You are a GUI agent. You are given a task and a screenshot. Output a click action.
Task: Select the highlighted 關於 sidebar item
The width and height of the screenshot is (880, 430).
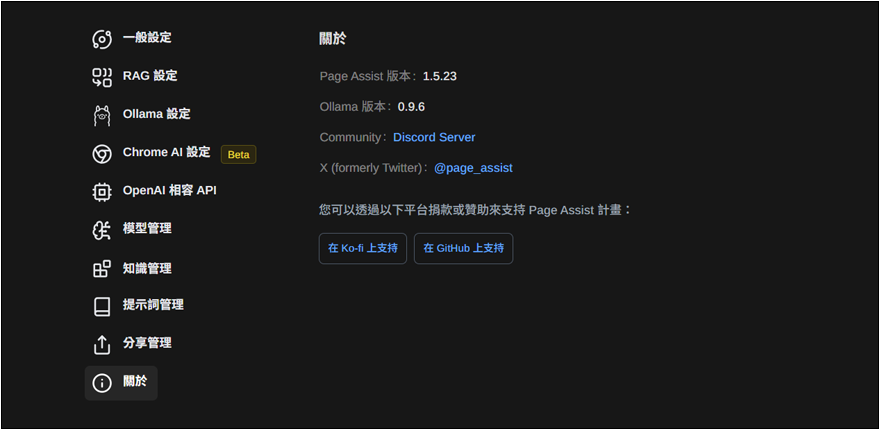(121, 383)
